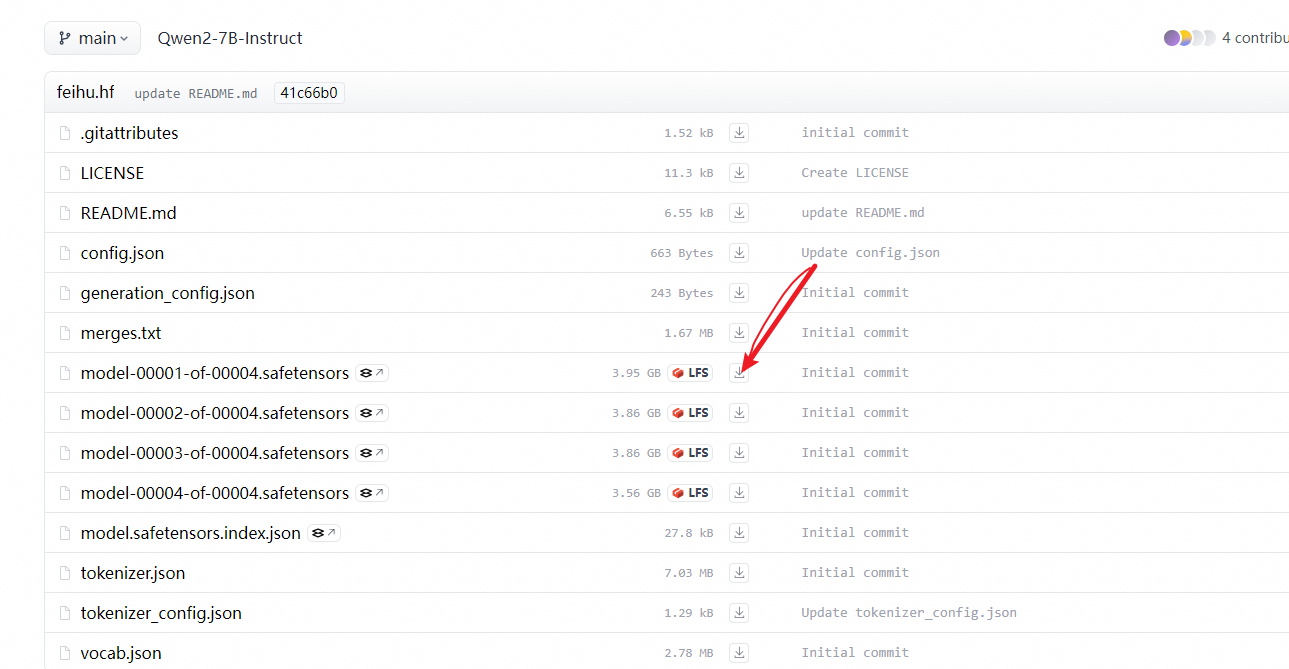Image resolution: width=1289 pixels, height=669 pixels.
Task: Open model-00001-of-00004.safetensors file page
Action: pos(215,373)
